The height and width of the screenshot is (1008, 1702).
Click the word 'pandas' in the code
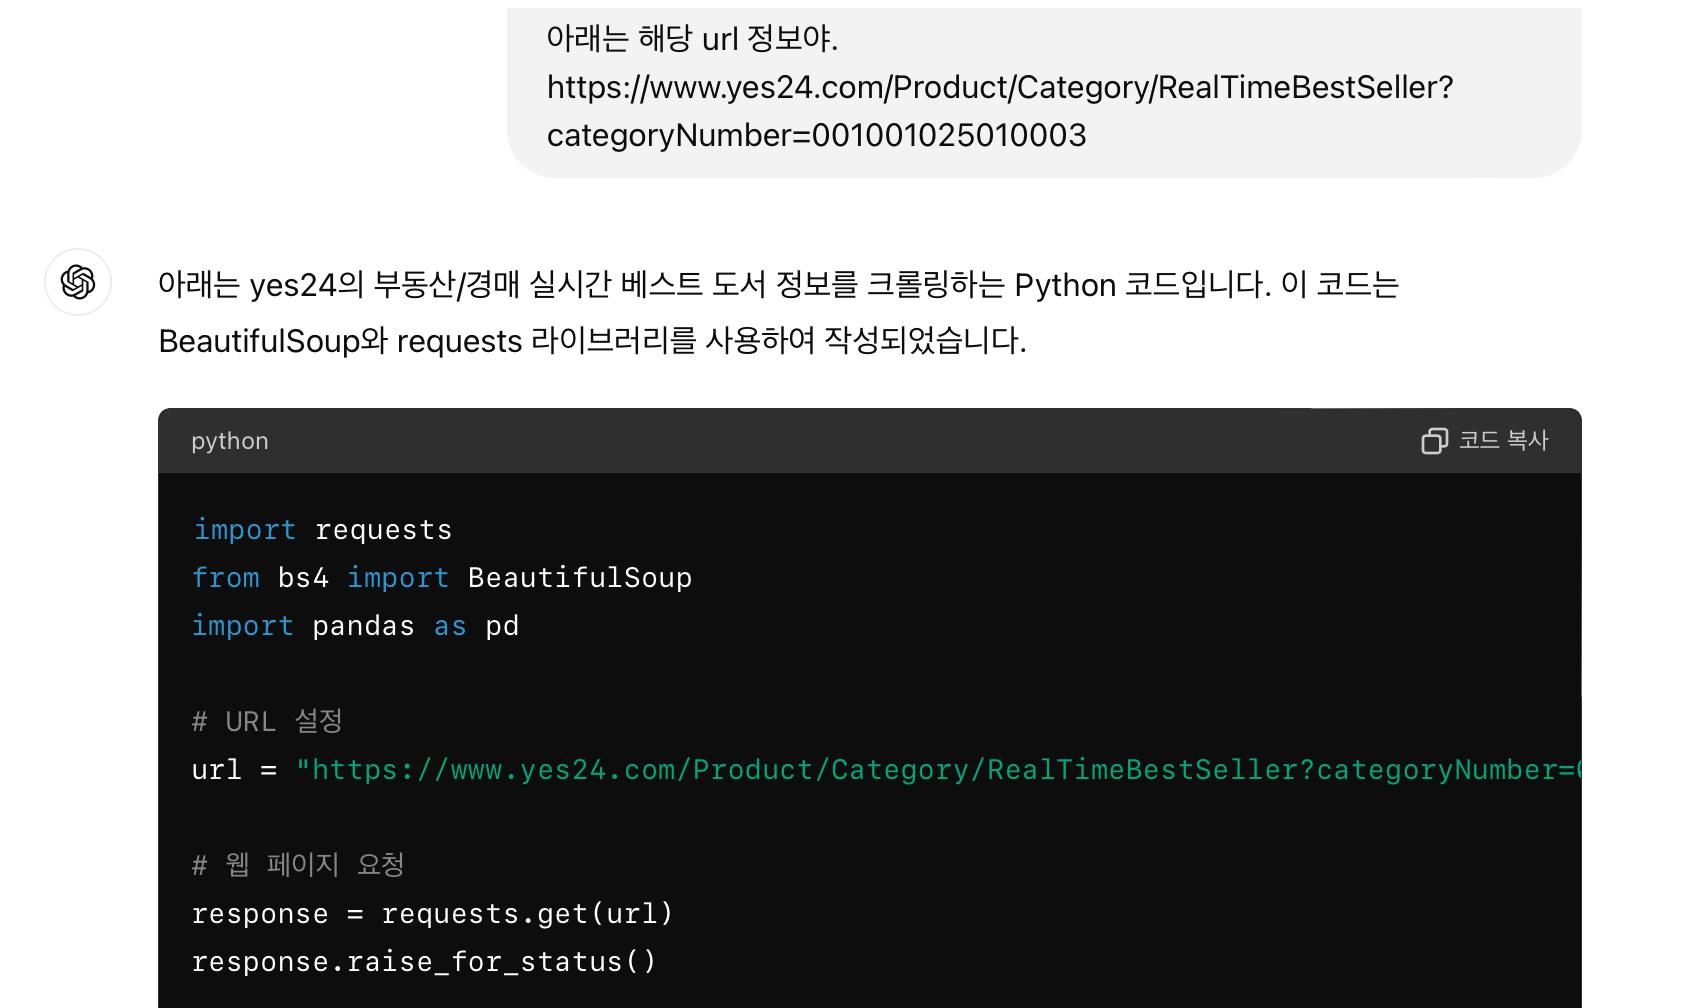coord(363,626)
